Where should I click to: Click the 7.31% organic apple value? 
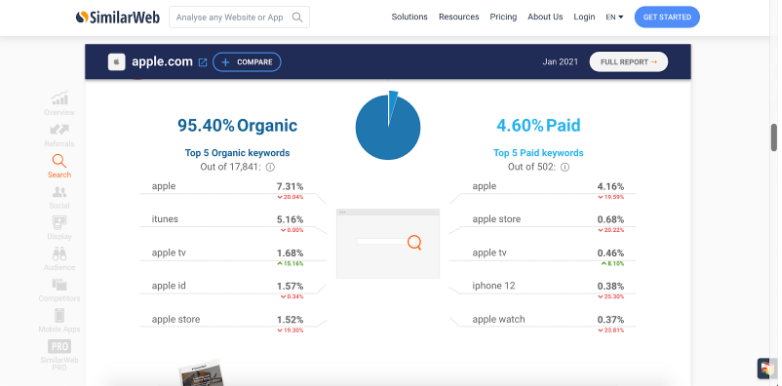tap(290, 187)
